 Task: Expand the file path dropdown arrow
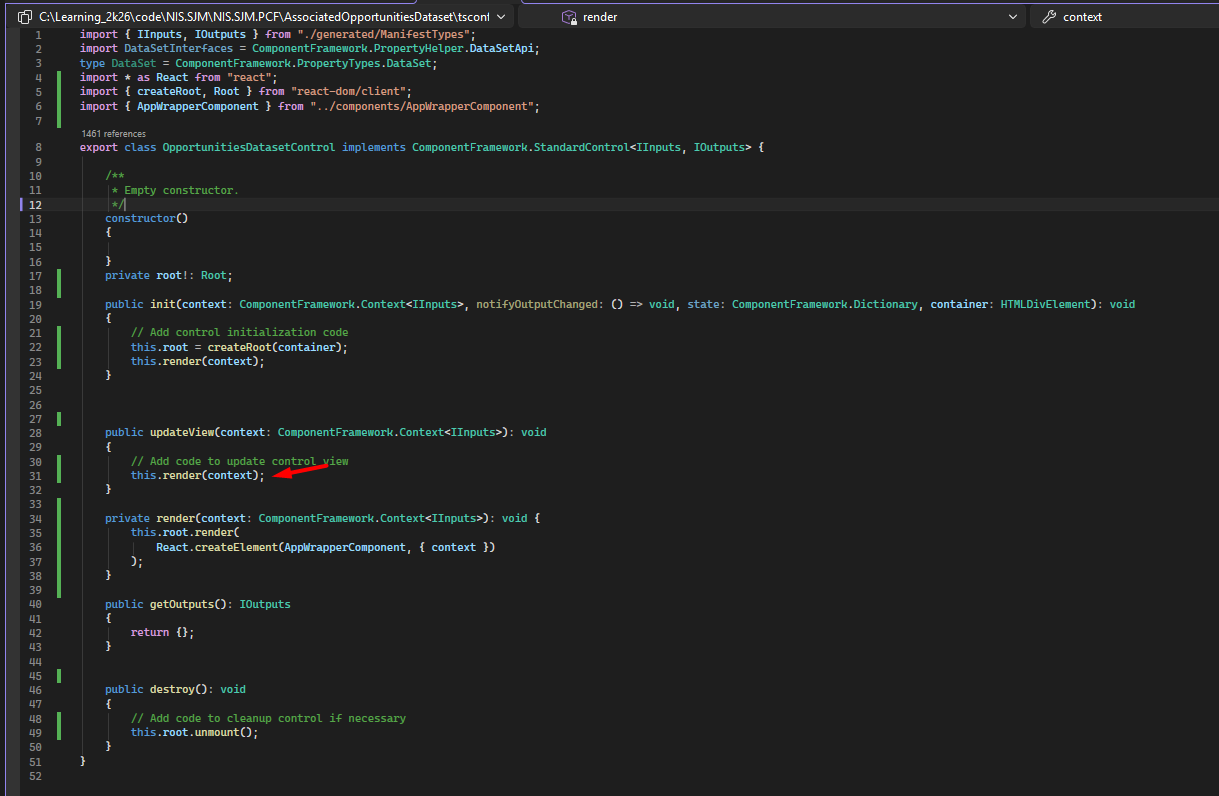(501, 17)
